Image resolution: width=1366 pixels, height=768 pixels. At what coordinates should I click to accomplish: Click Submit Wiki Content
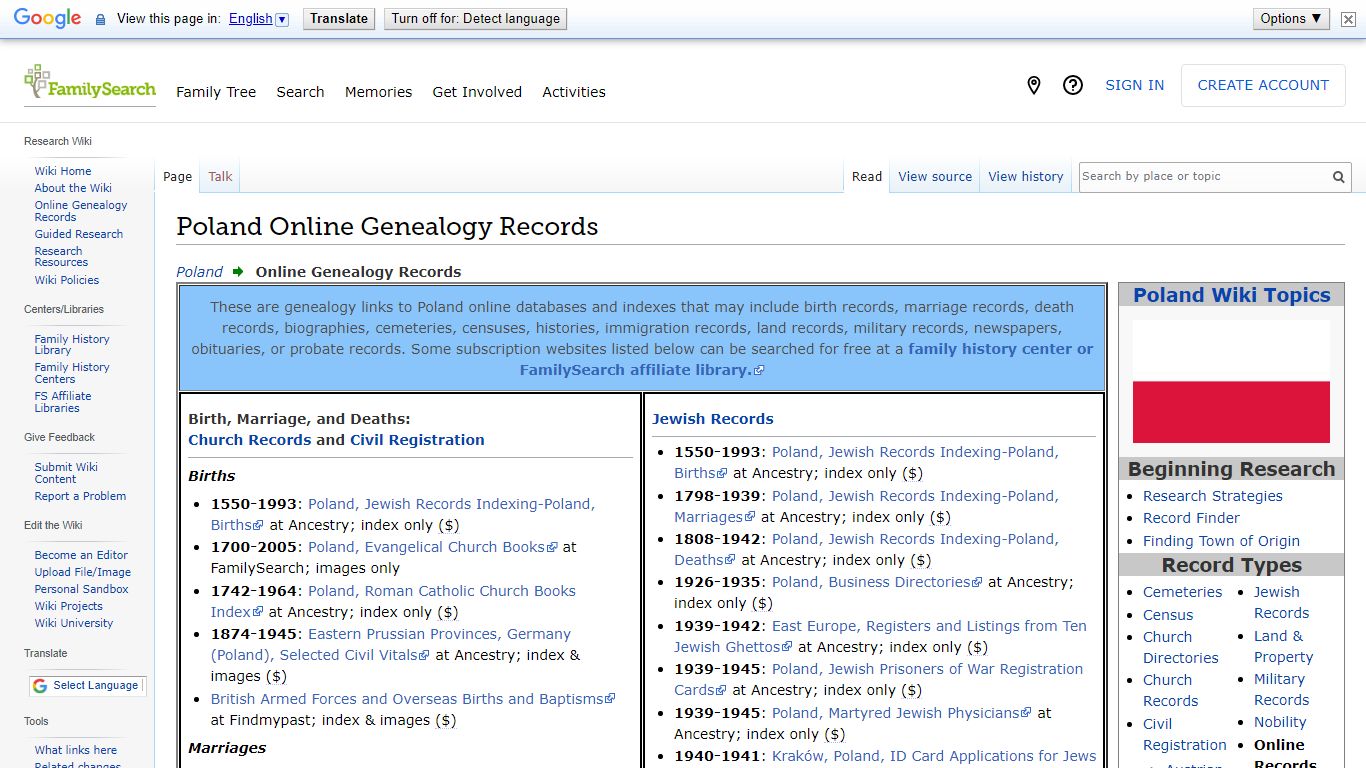click(x=66, y=473)
